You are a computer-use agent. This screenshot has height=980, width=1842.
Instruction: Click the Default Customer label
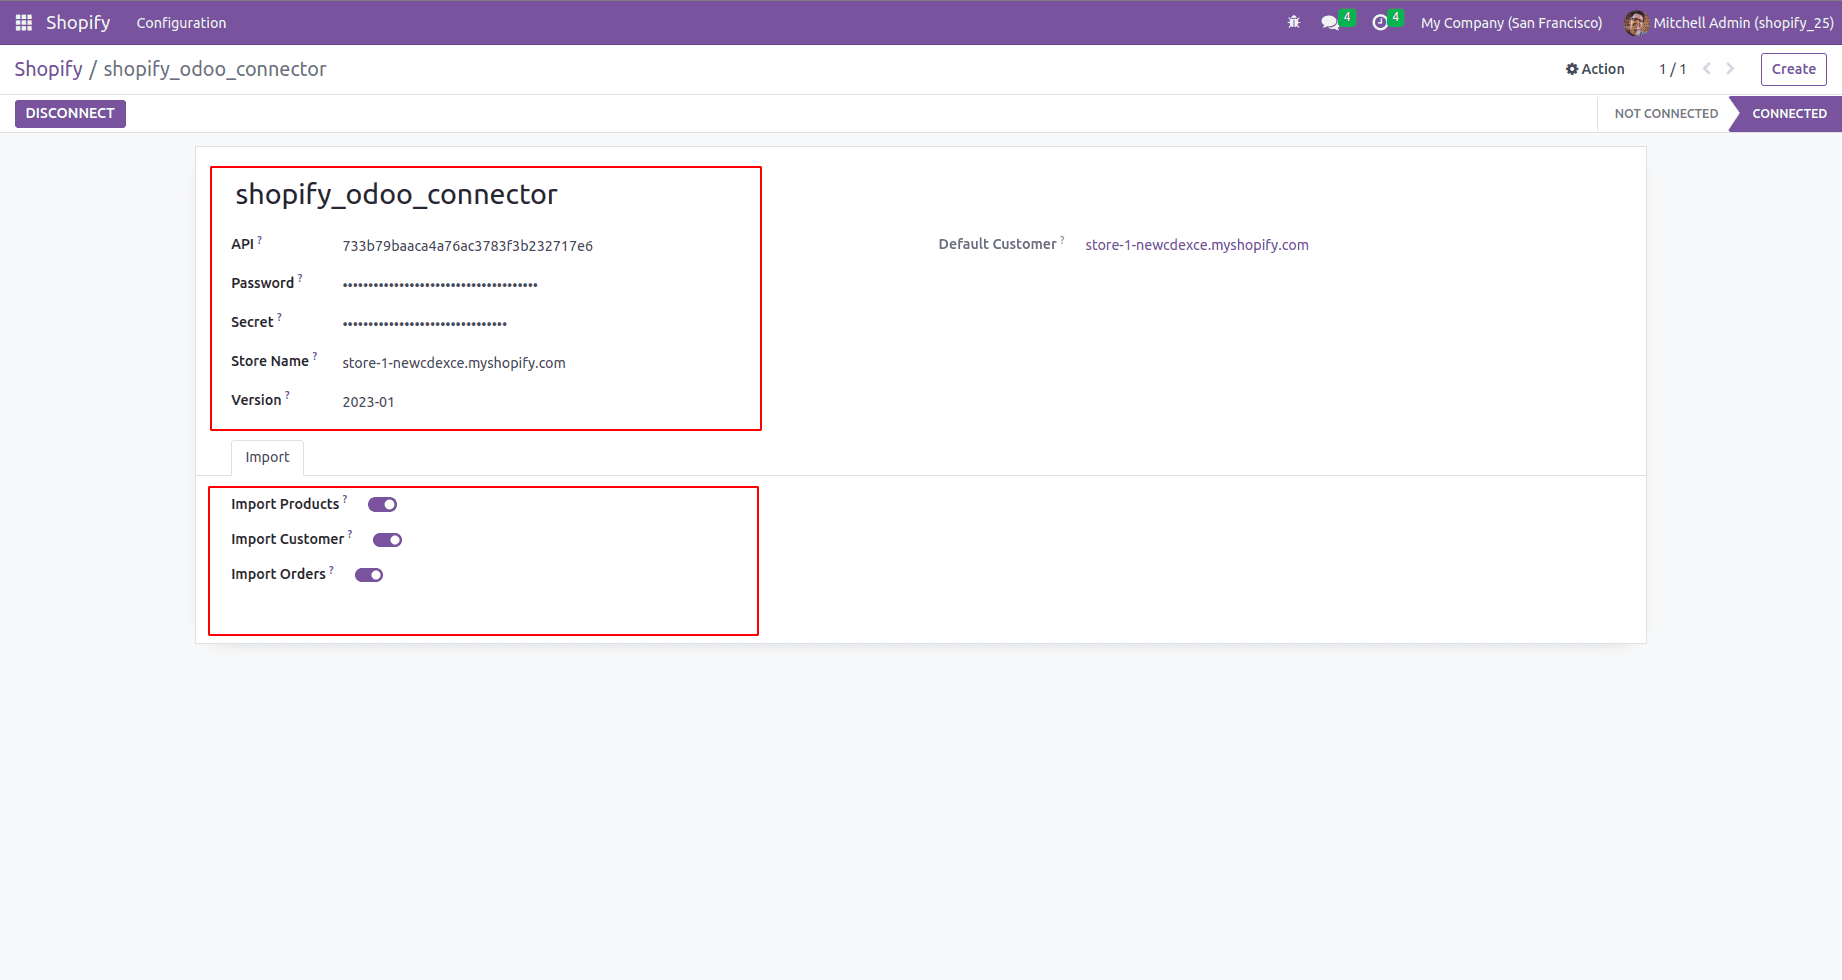click(x=997, y=244)
